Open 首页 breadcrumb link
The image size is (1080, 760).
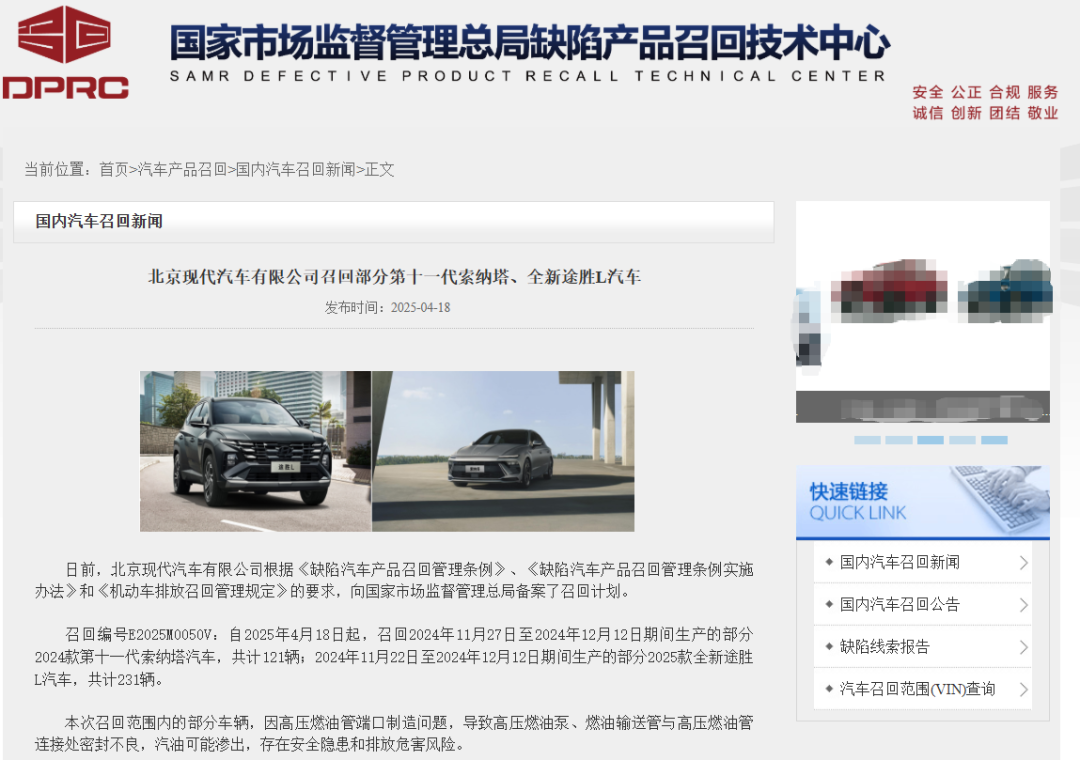click(x=114, y=170)
